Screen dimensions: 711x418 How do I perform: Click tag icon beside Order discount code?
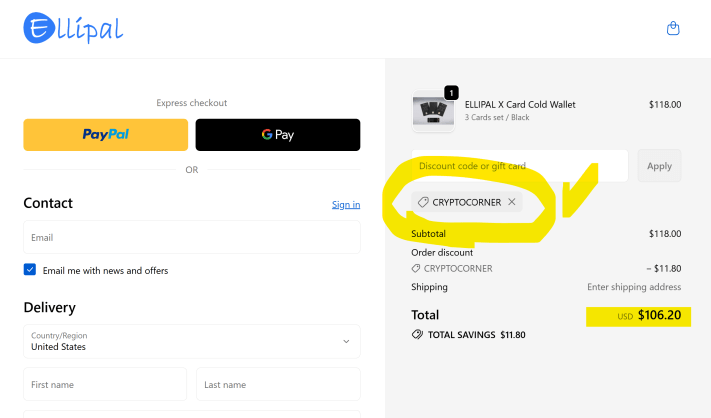(x=416, y=268)
